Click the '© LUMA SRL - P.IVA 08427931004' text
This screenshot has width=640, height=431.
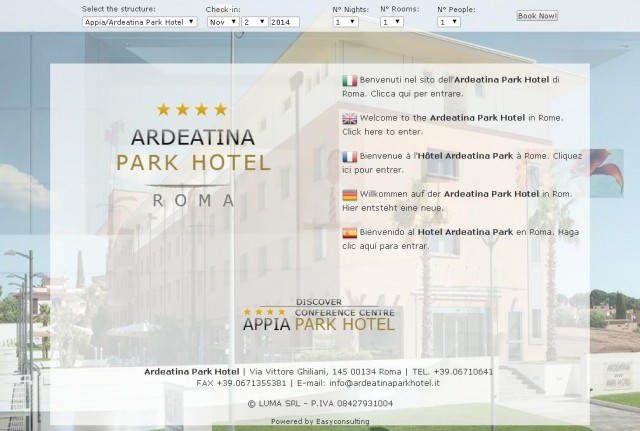[320, 404]
